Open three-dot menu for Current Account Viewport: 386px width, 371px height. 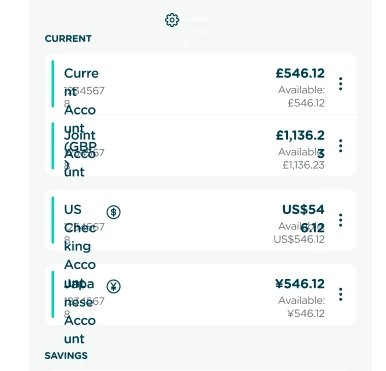click(x=340, y=84)
